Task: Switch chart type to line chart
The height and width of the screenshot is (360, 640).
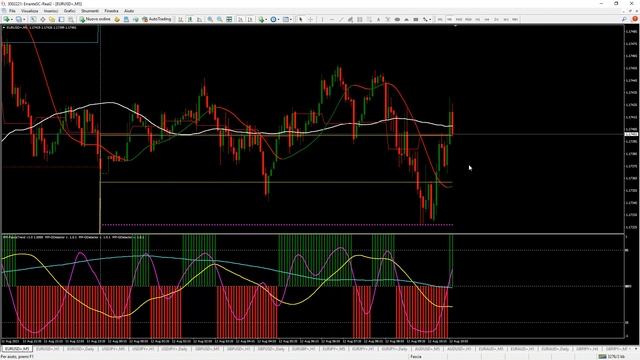Action: (x=199, y=19)
